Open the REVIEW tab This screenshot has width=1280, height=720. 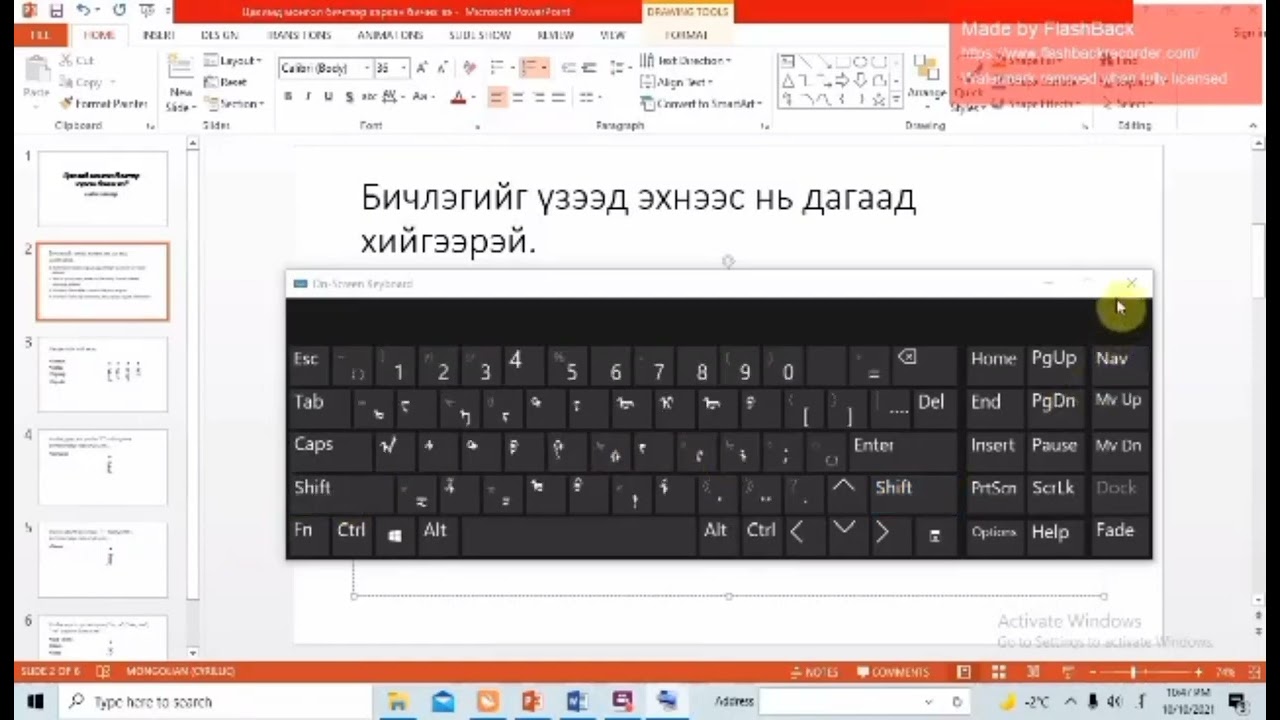[x=555, y=34]
